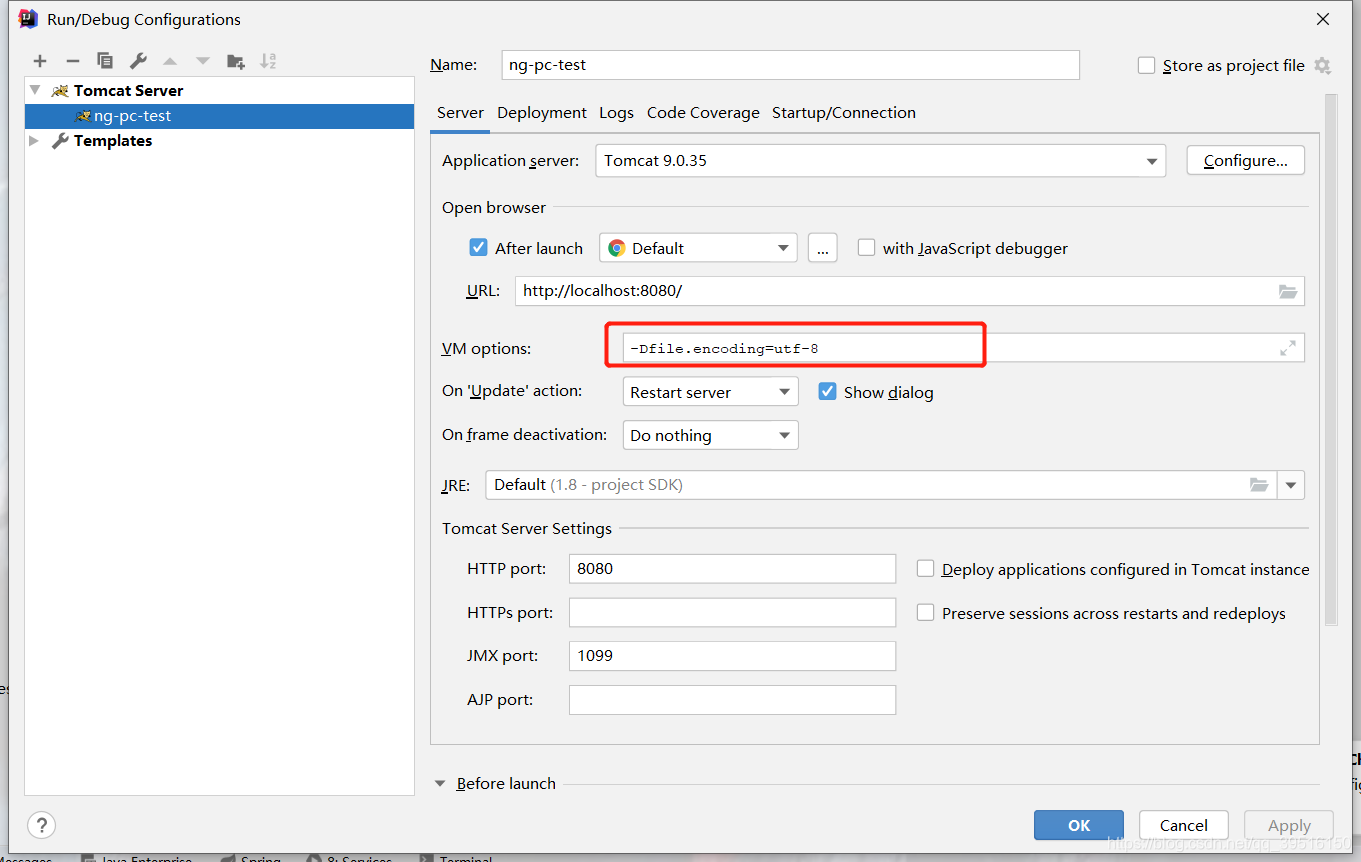Switch to the Deployment tab

coord(542,113)
